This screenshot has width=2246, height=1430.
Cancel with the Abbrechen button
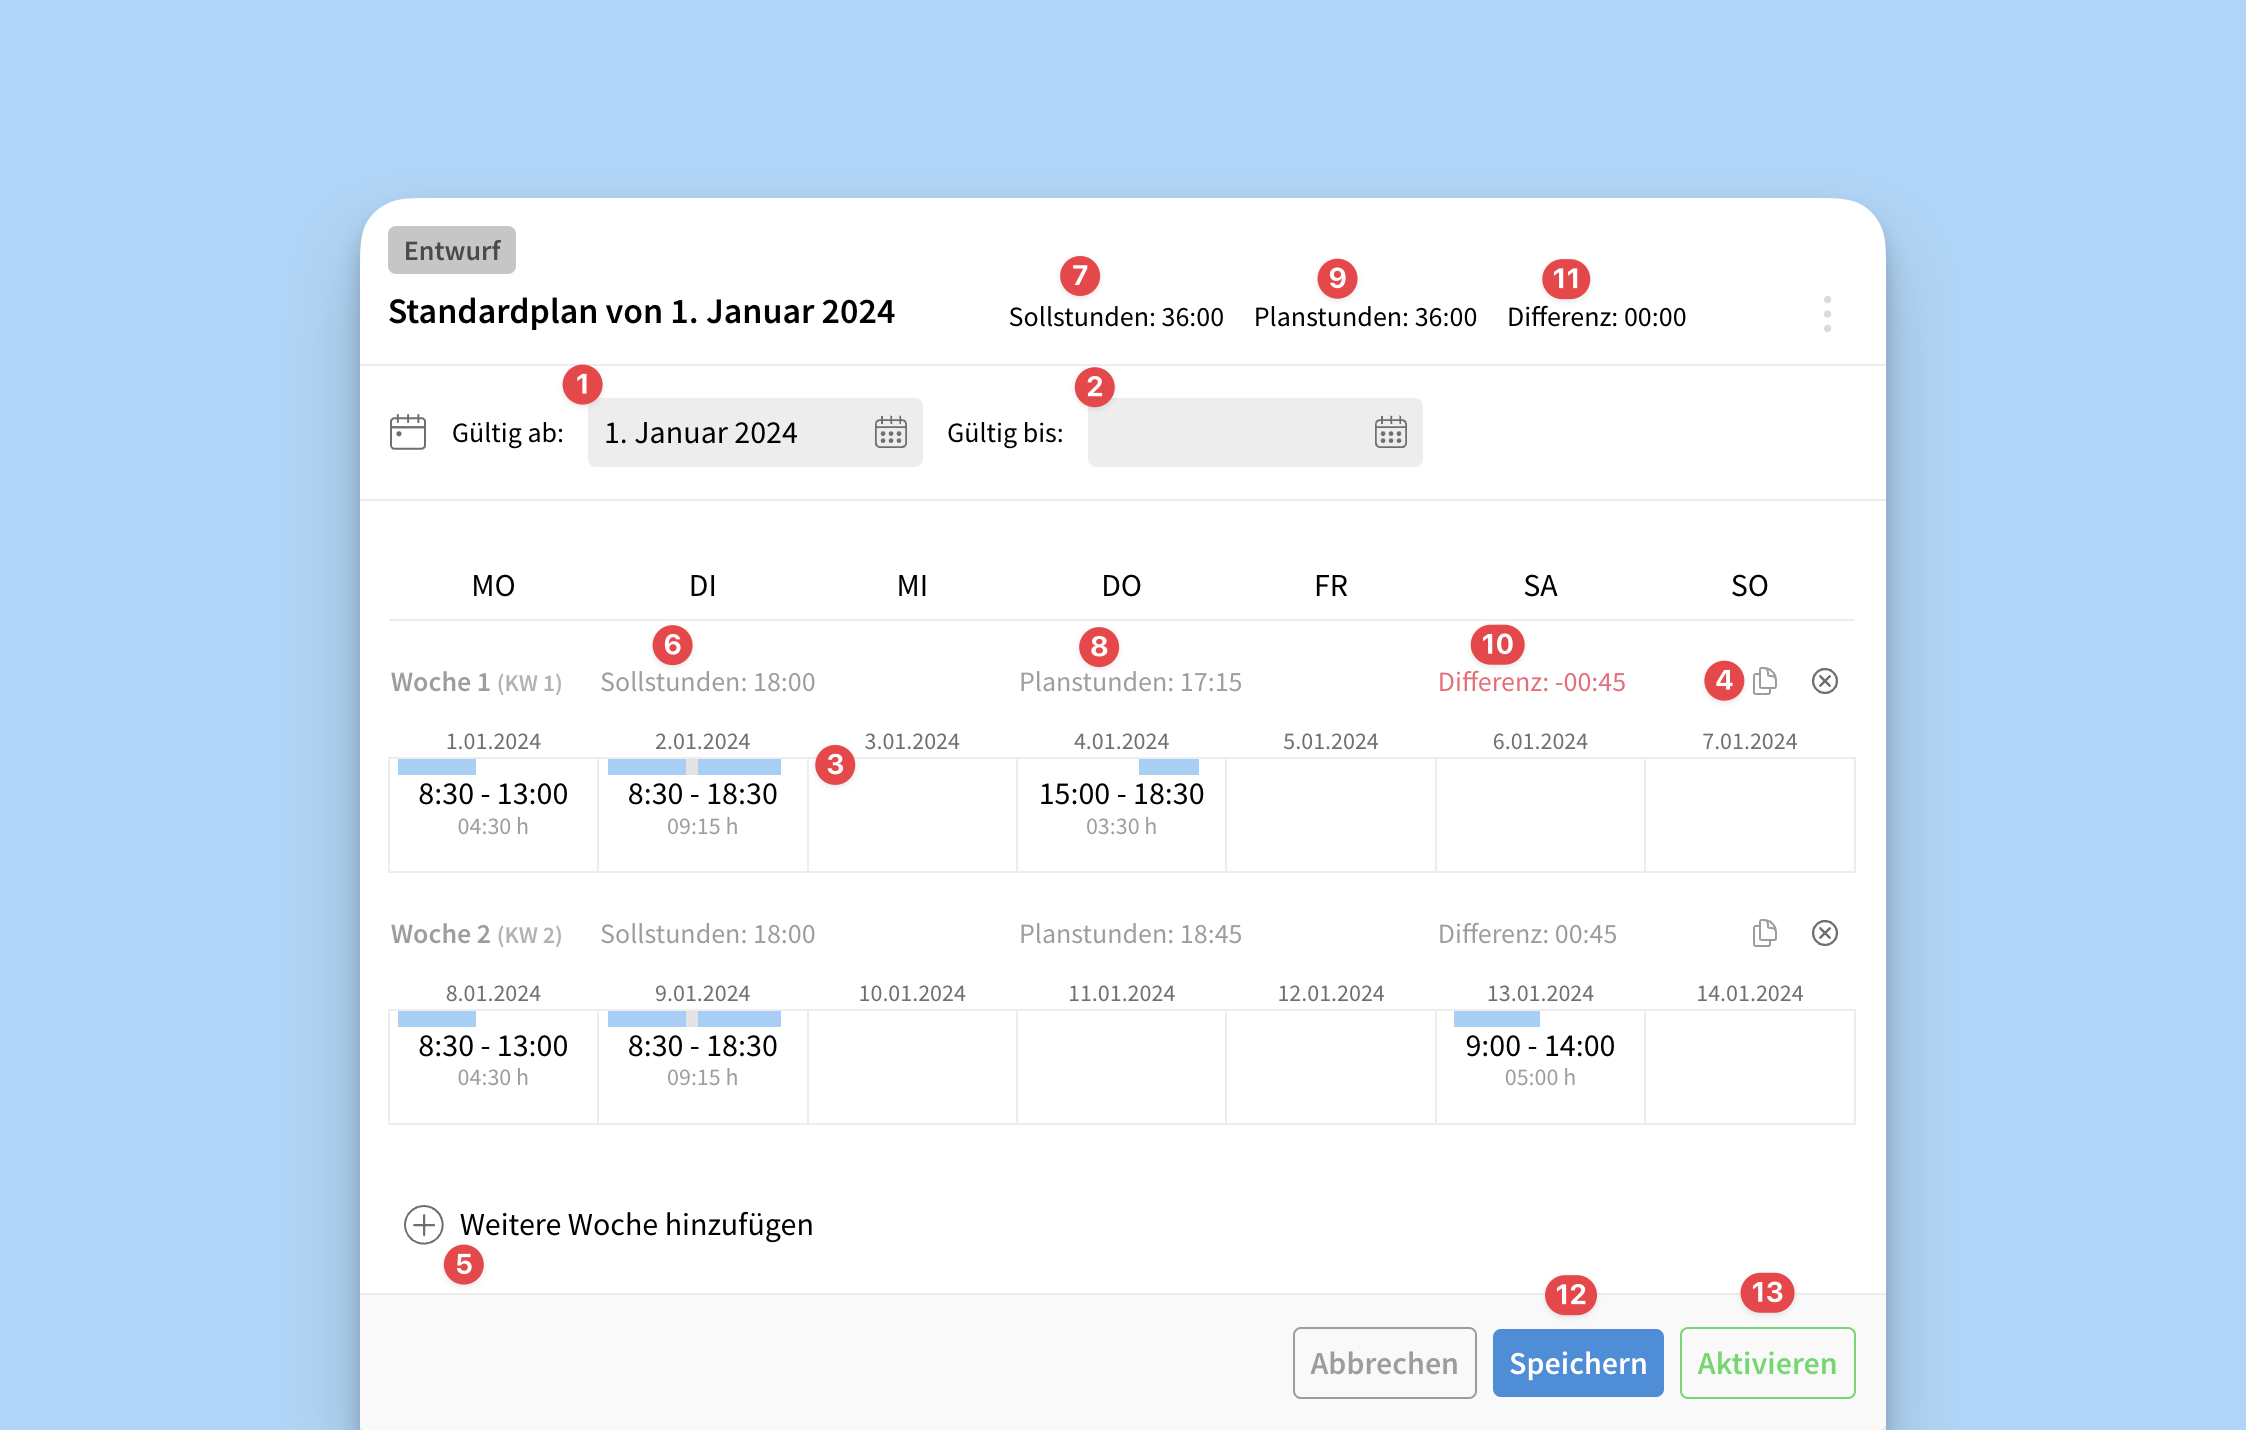[x=1383, y=1363]
